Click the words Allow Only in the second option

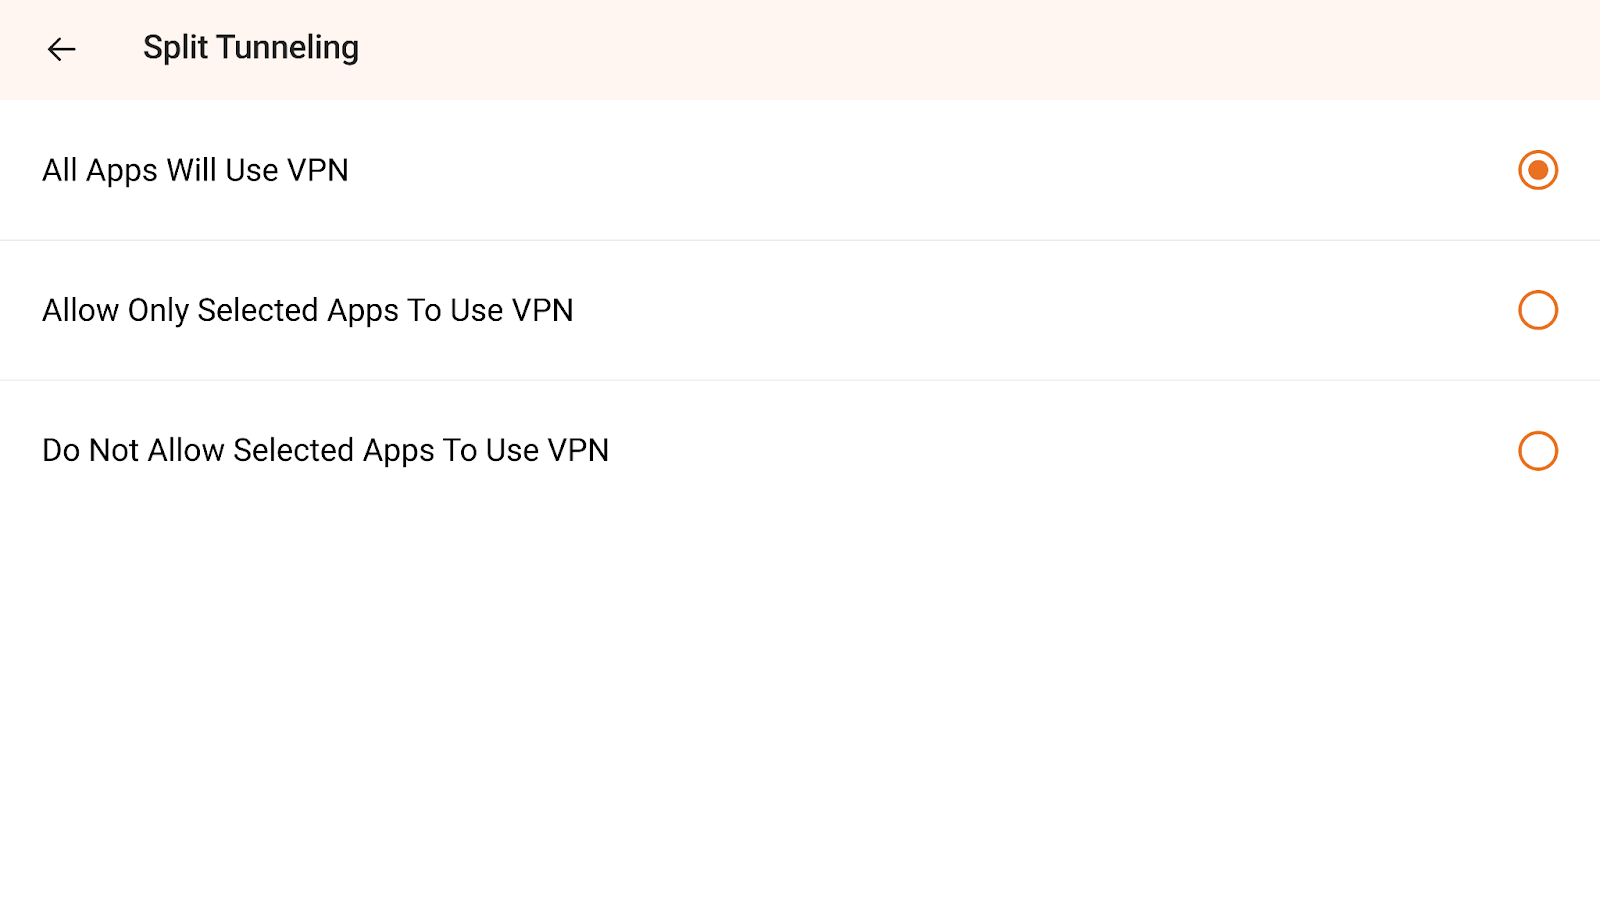[x=115, y=310]
